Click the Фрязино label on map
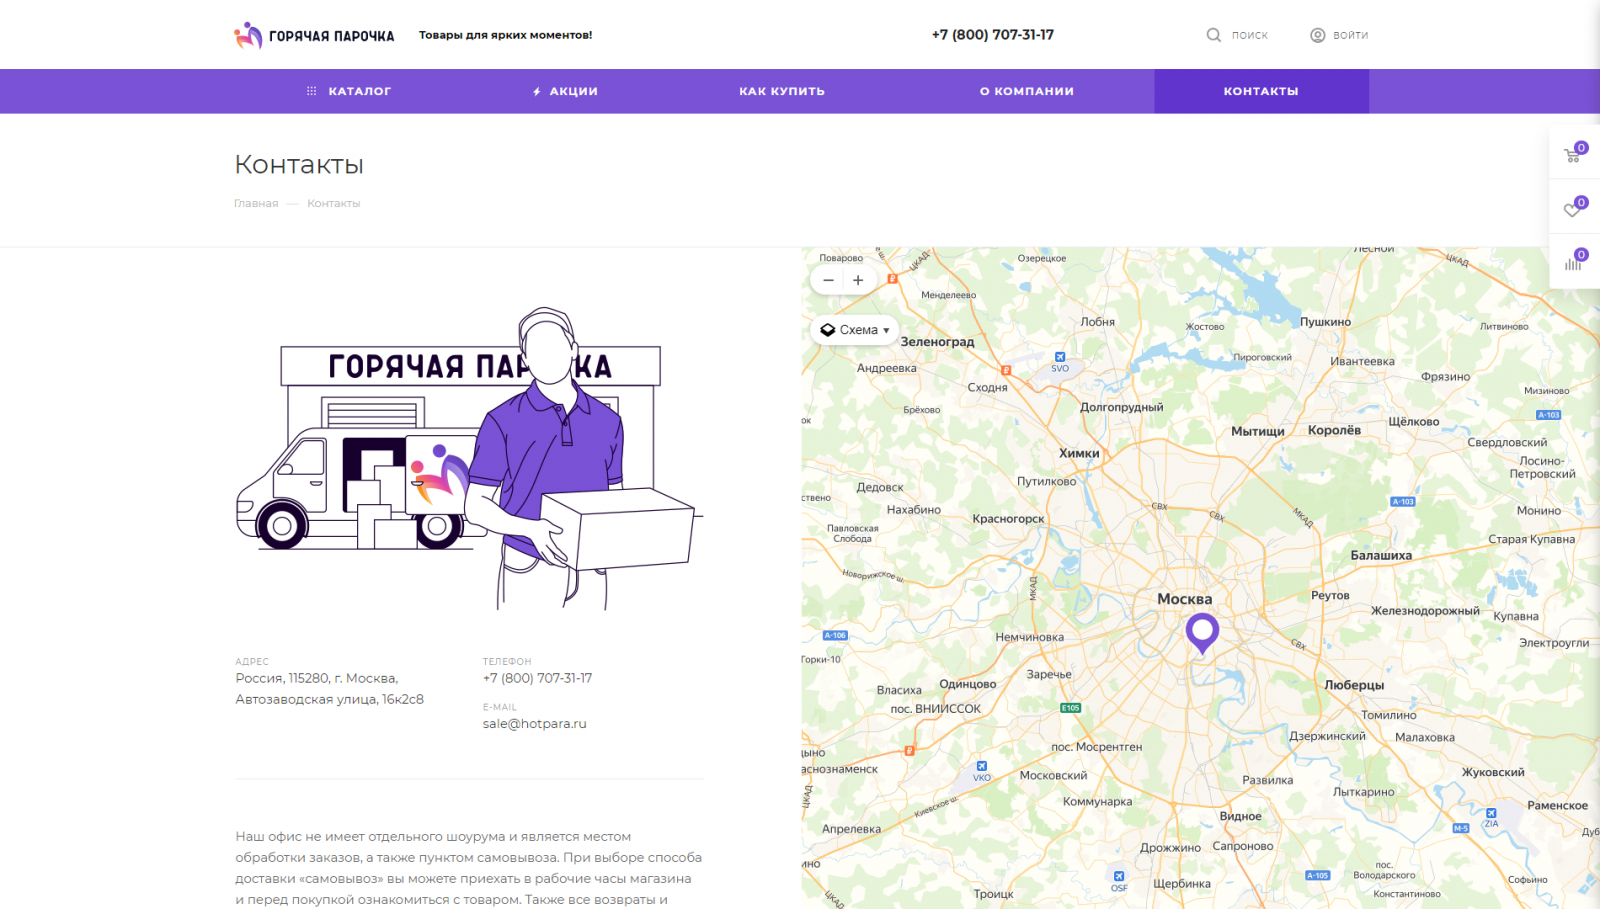The height and width of the screenshot is (909, 1600). pyautogui.click(x=1445, y=376)
